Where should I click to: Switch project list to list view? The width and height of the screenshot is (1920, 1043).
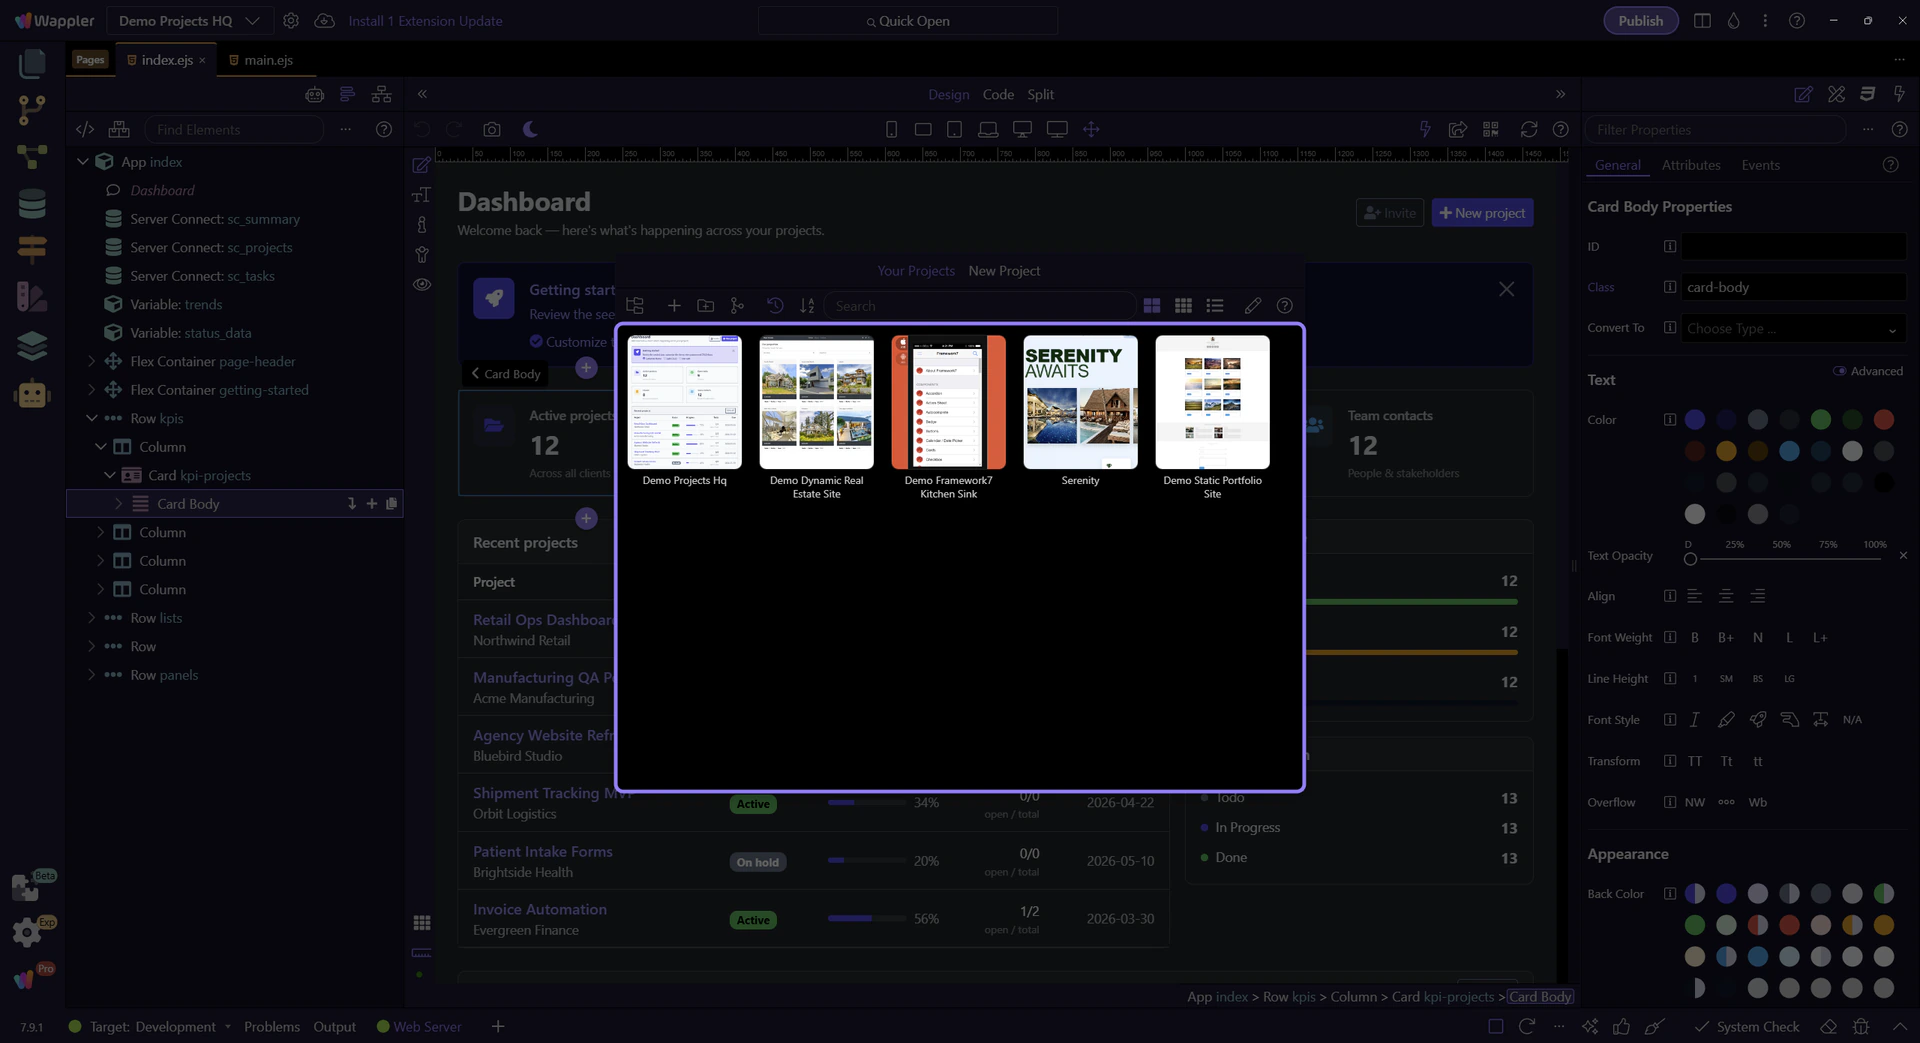click(1215, 306)
